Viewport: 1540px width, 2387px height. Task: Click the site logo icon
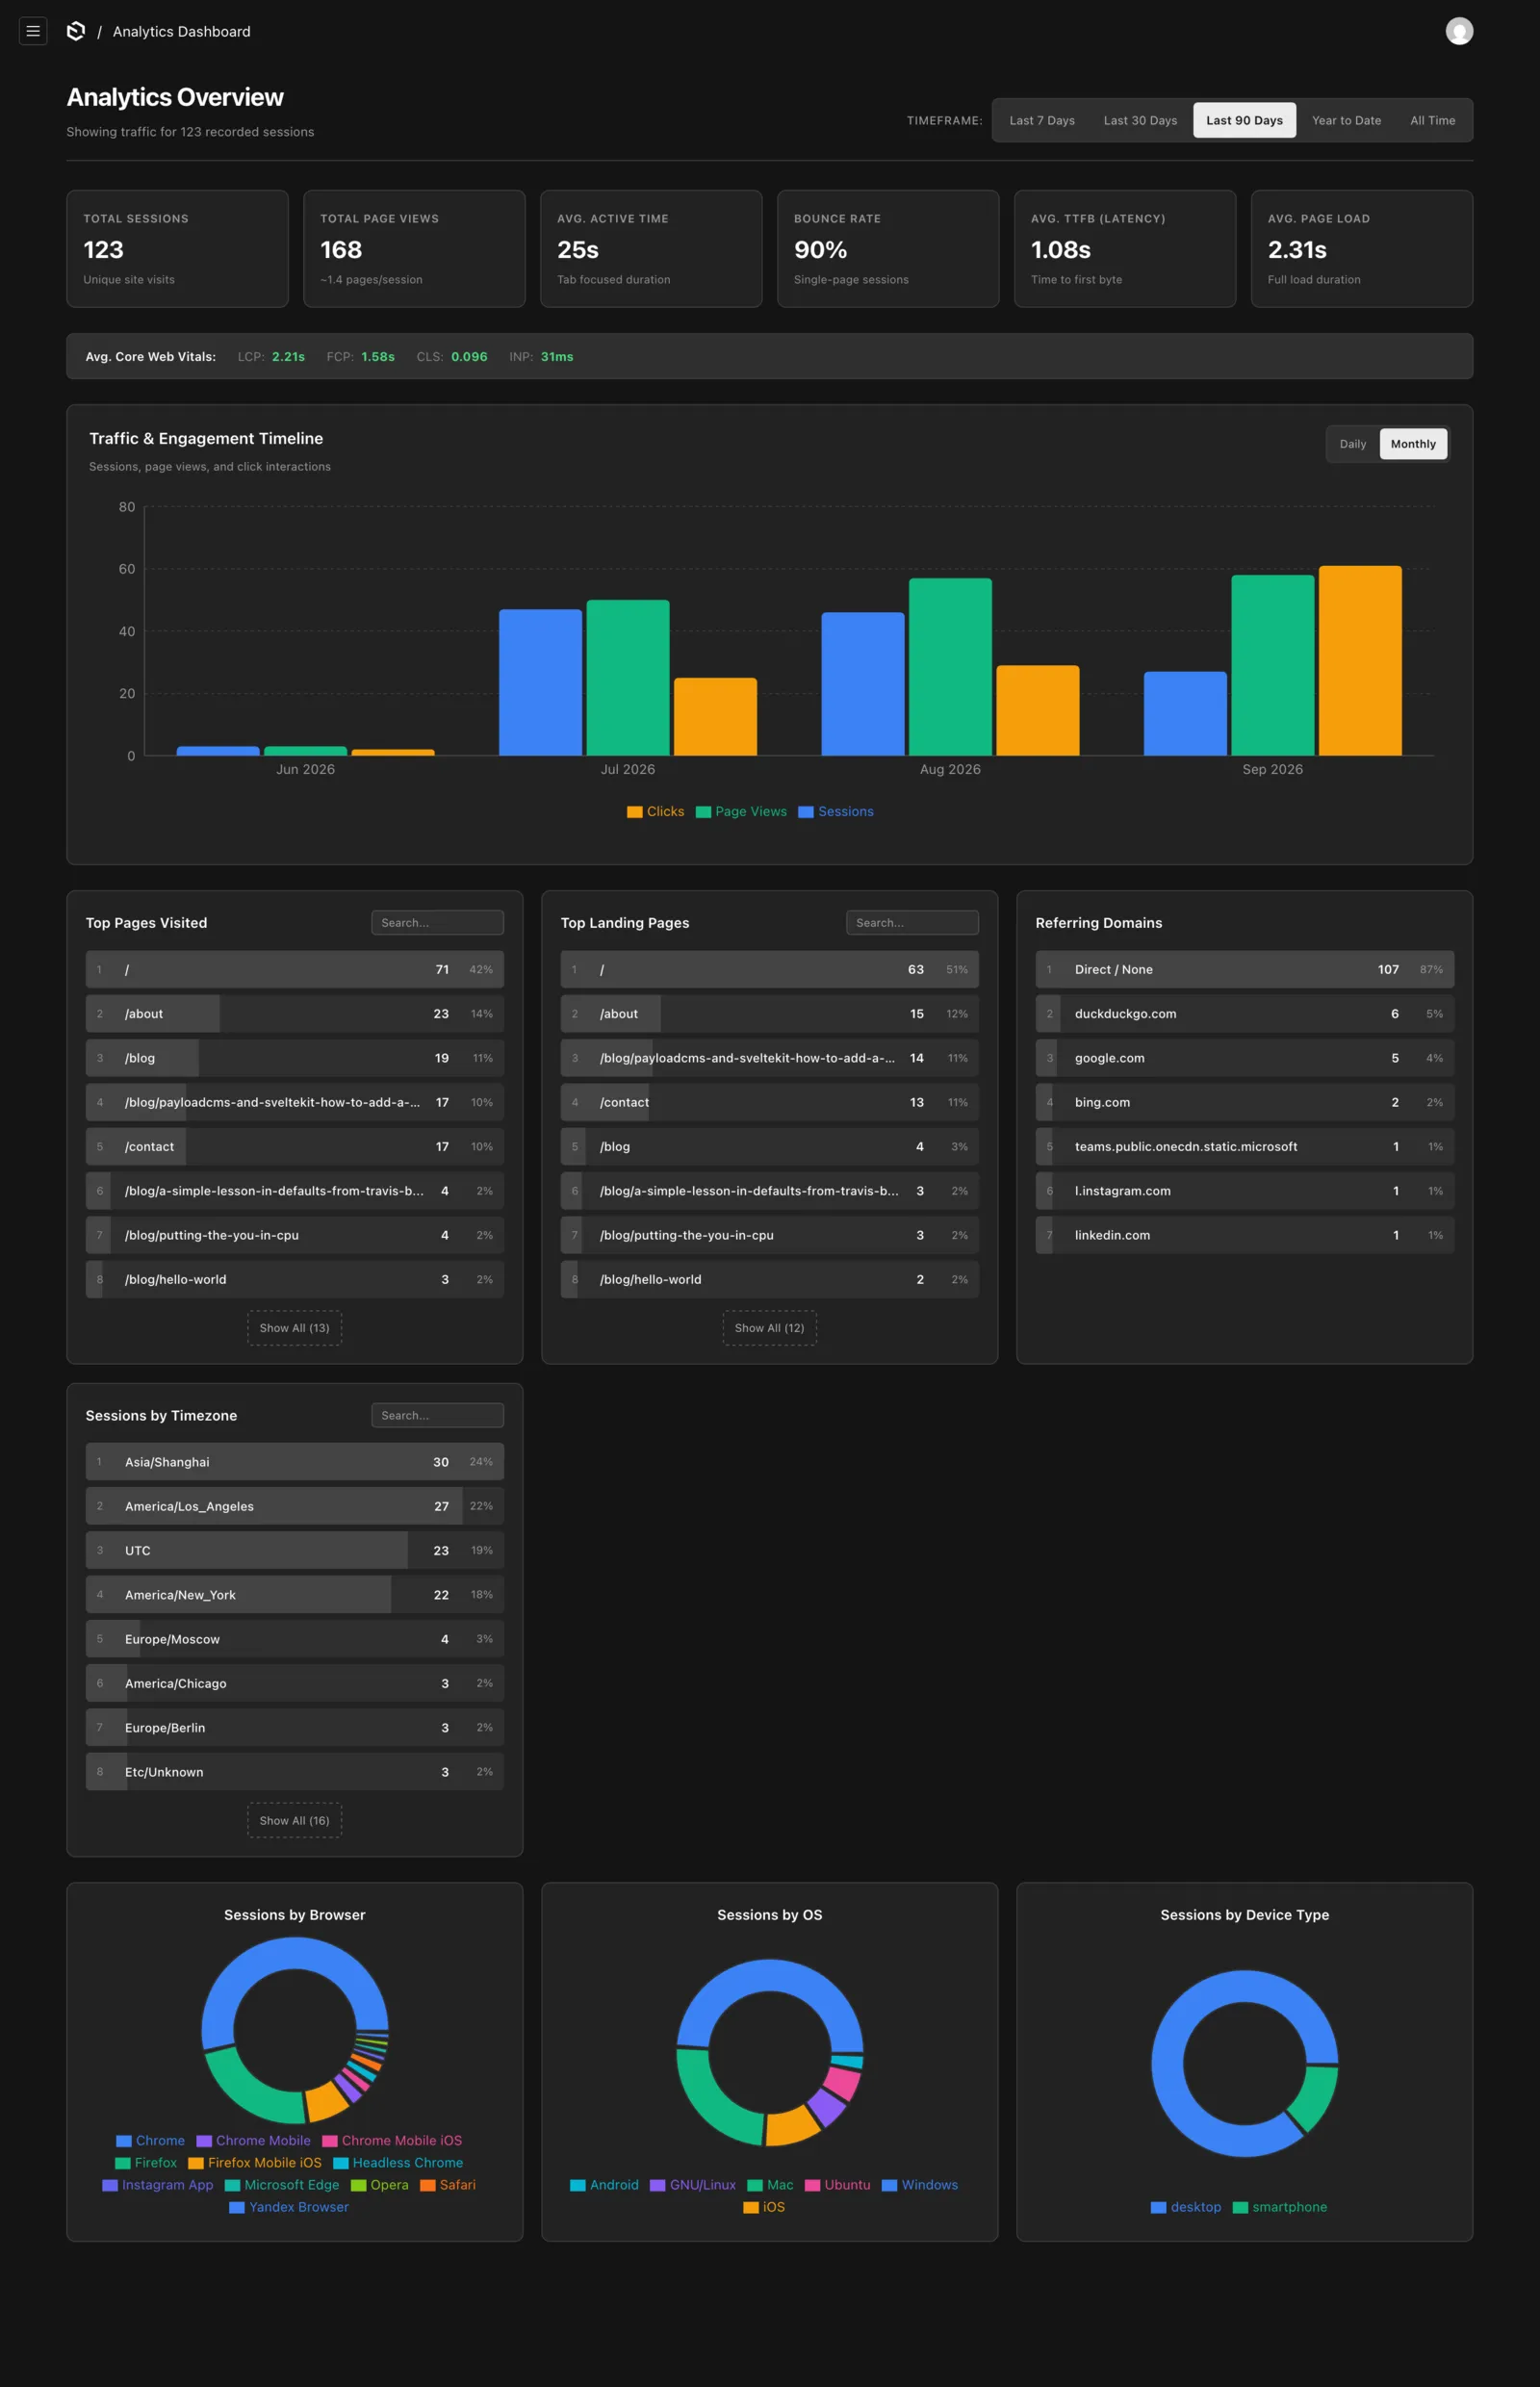(x=76, y=31)
